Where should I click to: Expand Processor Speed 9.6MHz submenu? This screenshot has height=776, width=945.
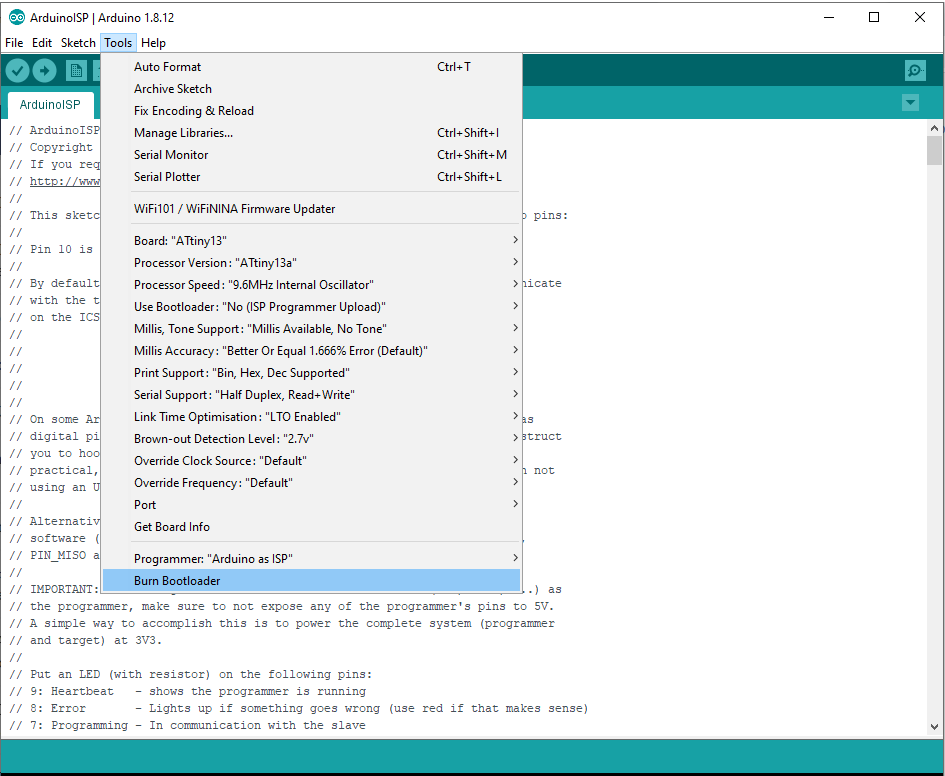[311, 284]
